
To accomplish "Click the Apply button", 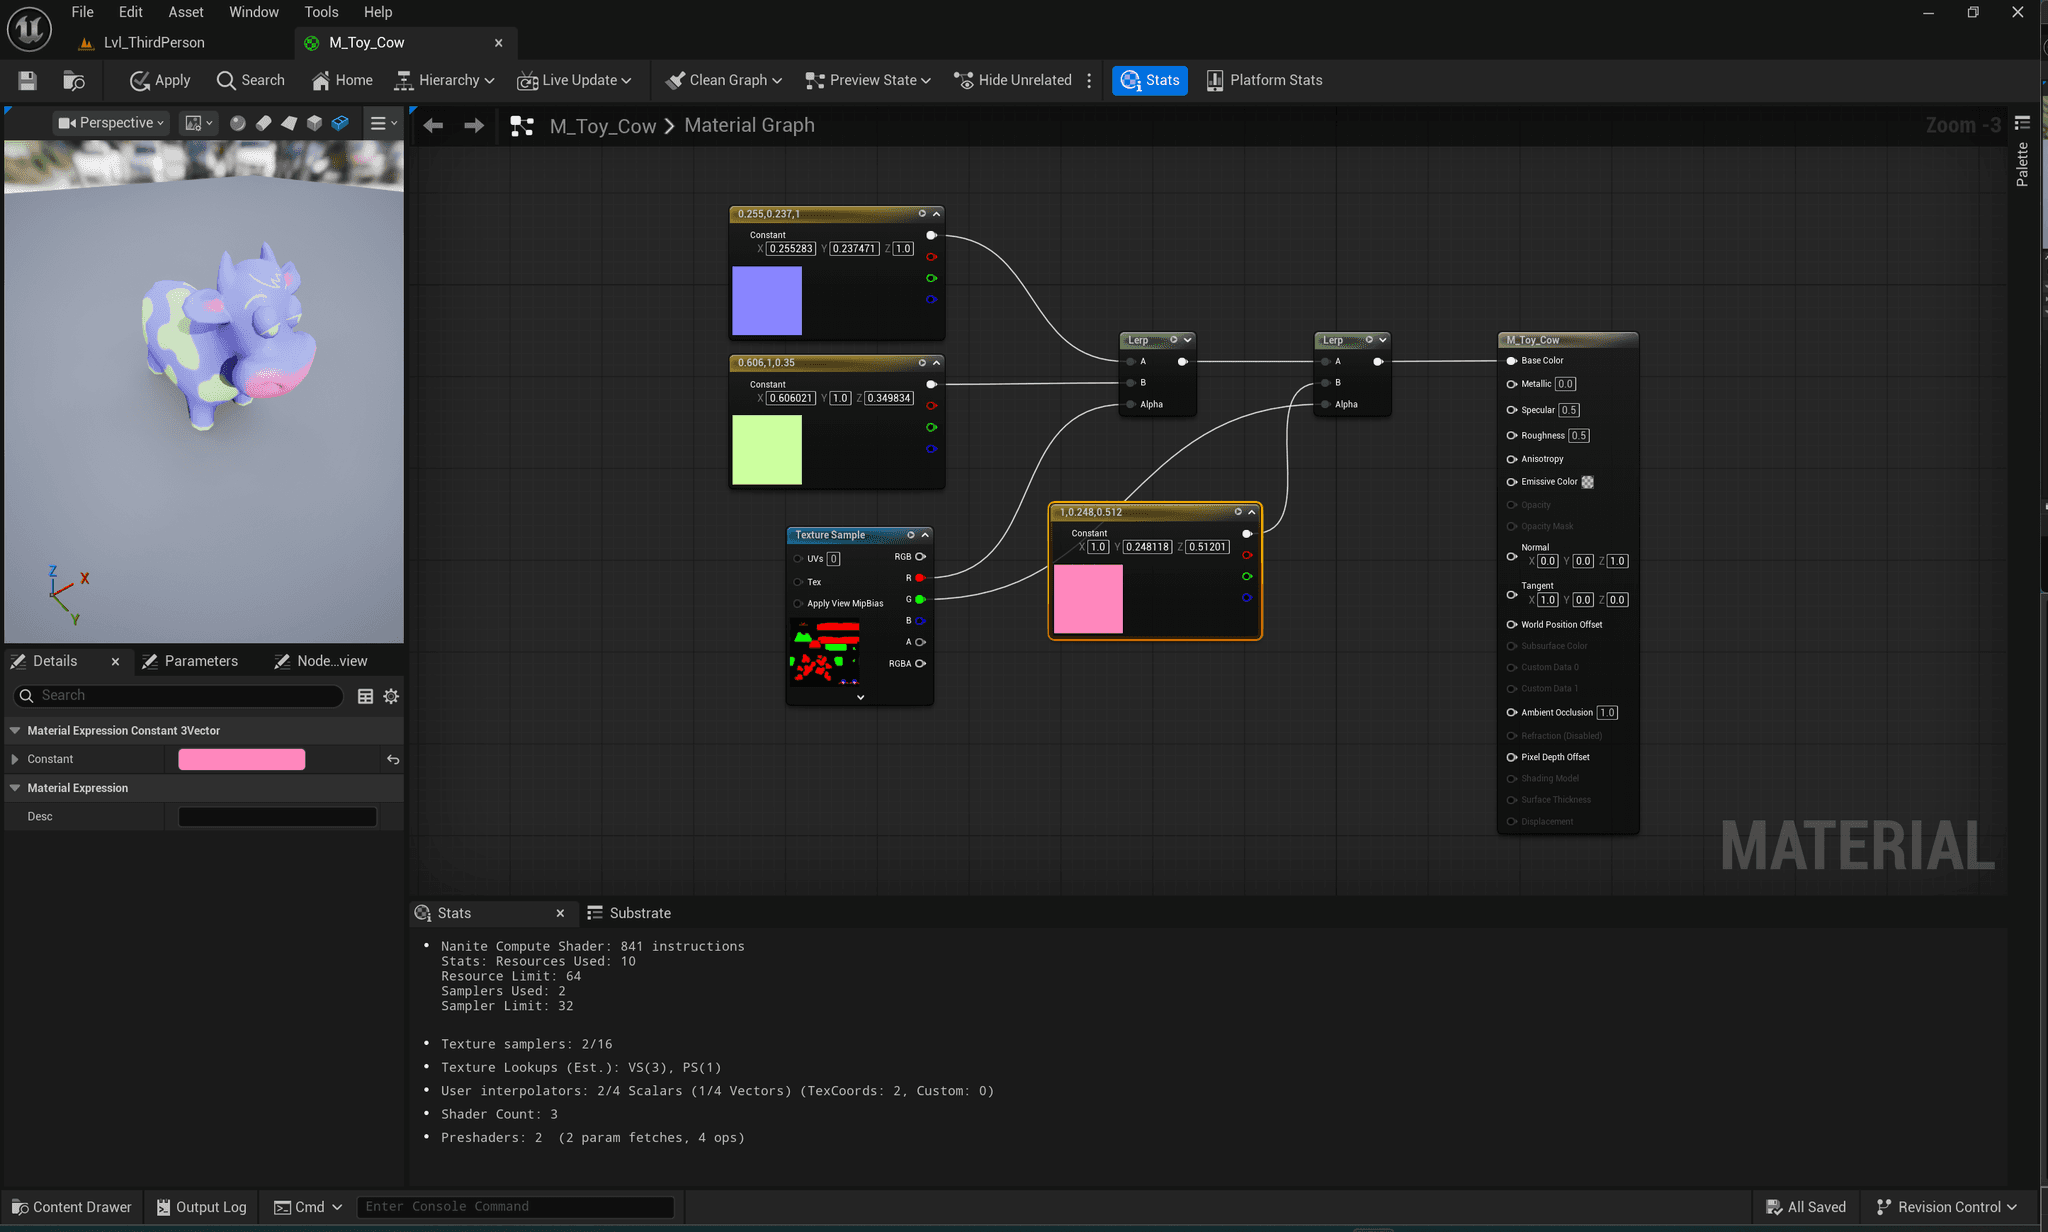I will (x=160, y=80).
